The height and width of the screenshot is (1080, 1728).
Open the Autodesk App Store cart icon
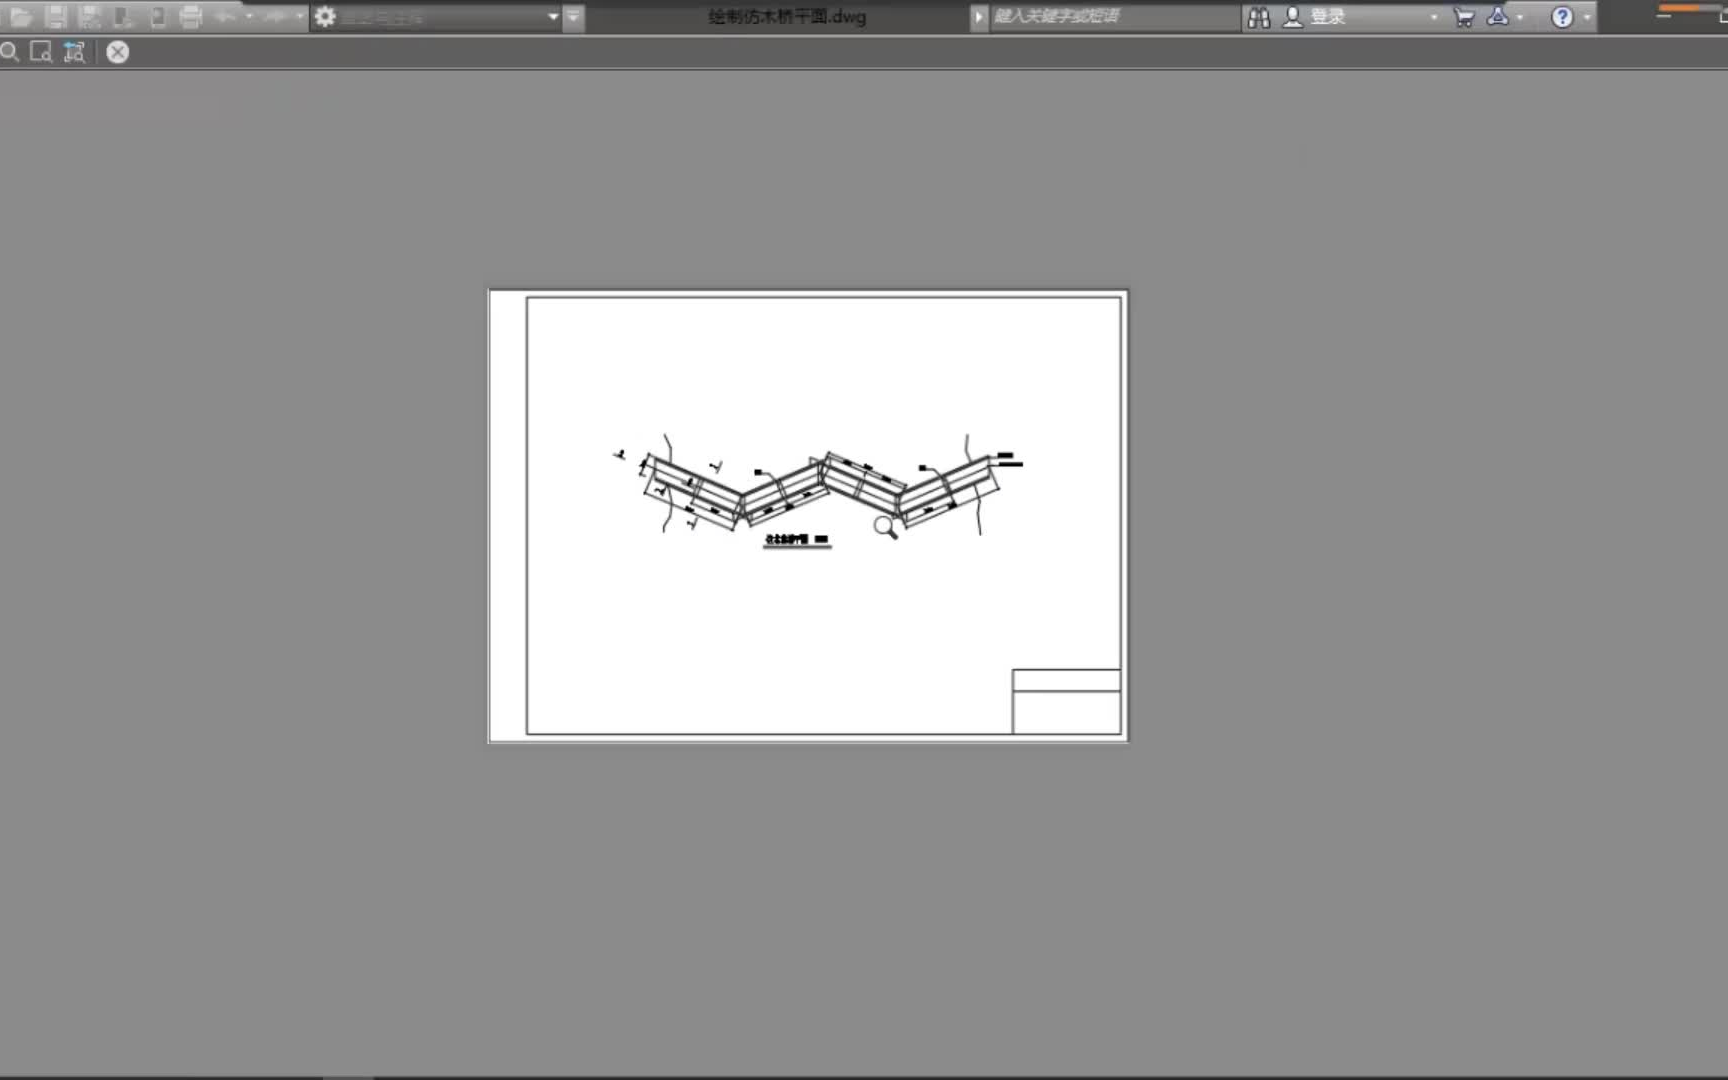(1464, 17)
